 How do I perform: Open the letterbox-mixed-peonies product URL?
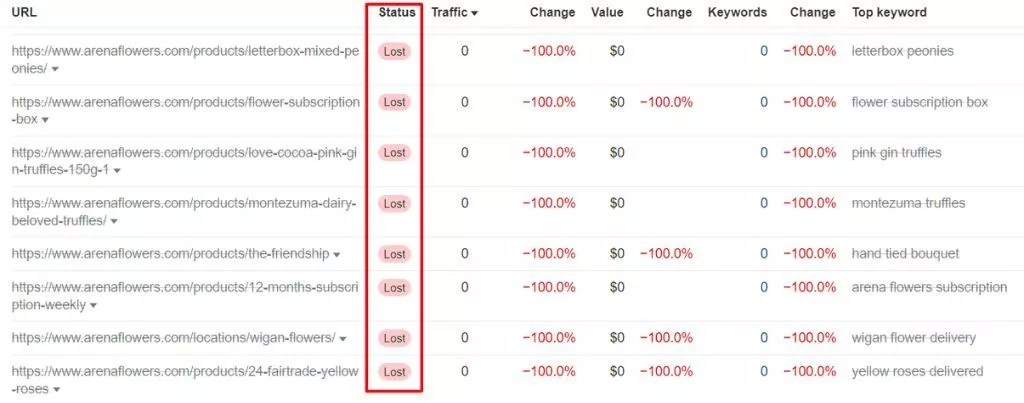point(185,51)
